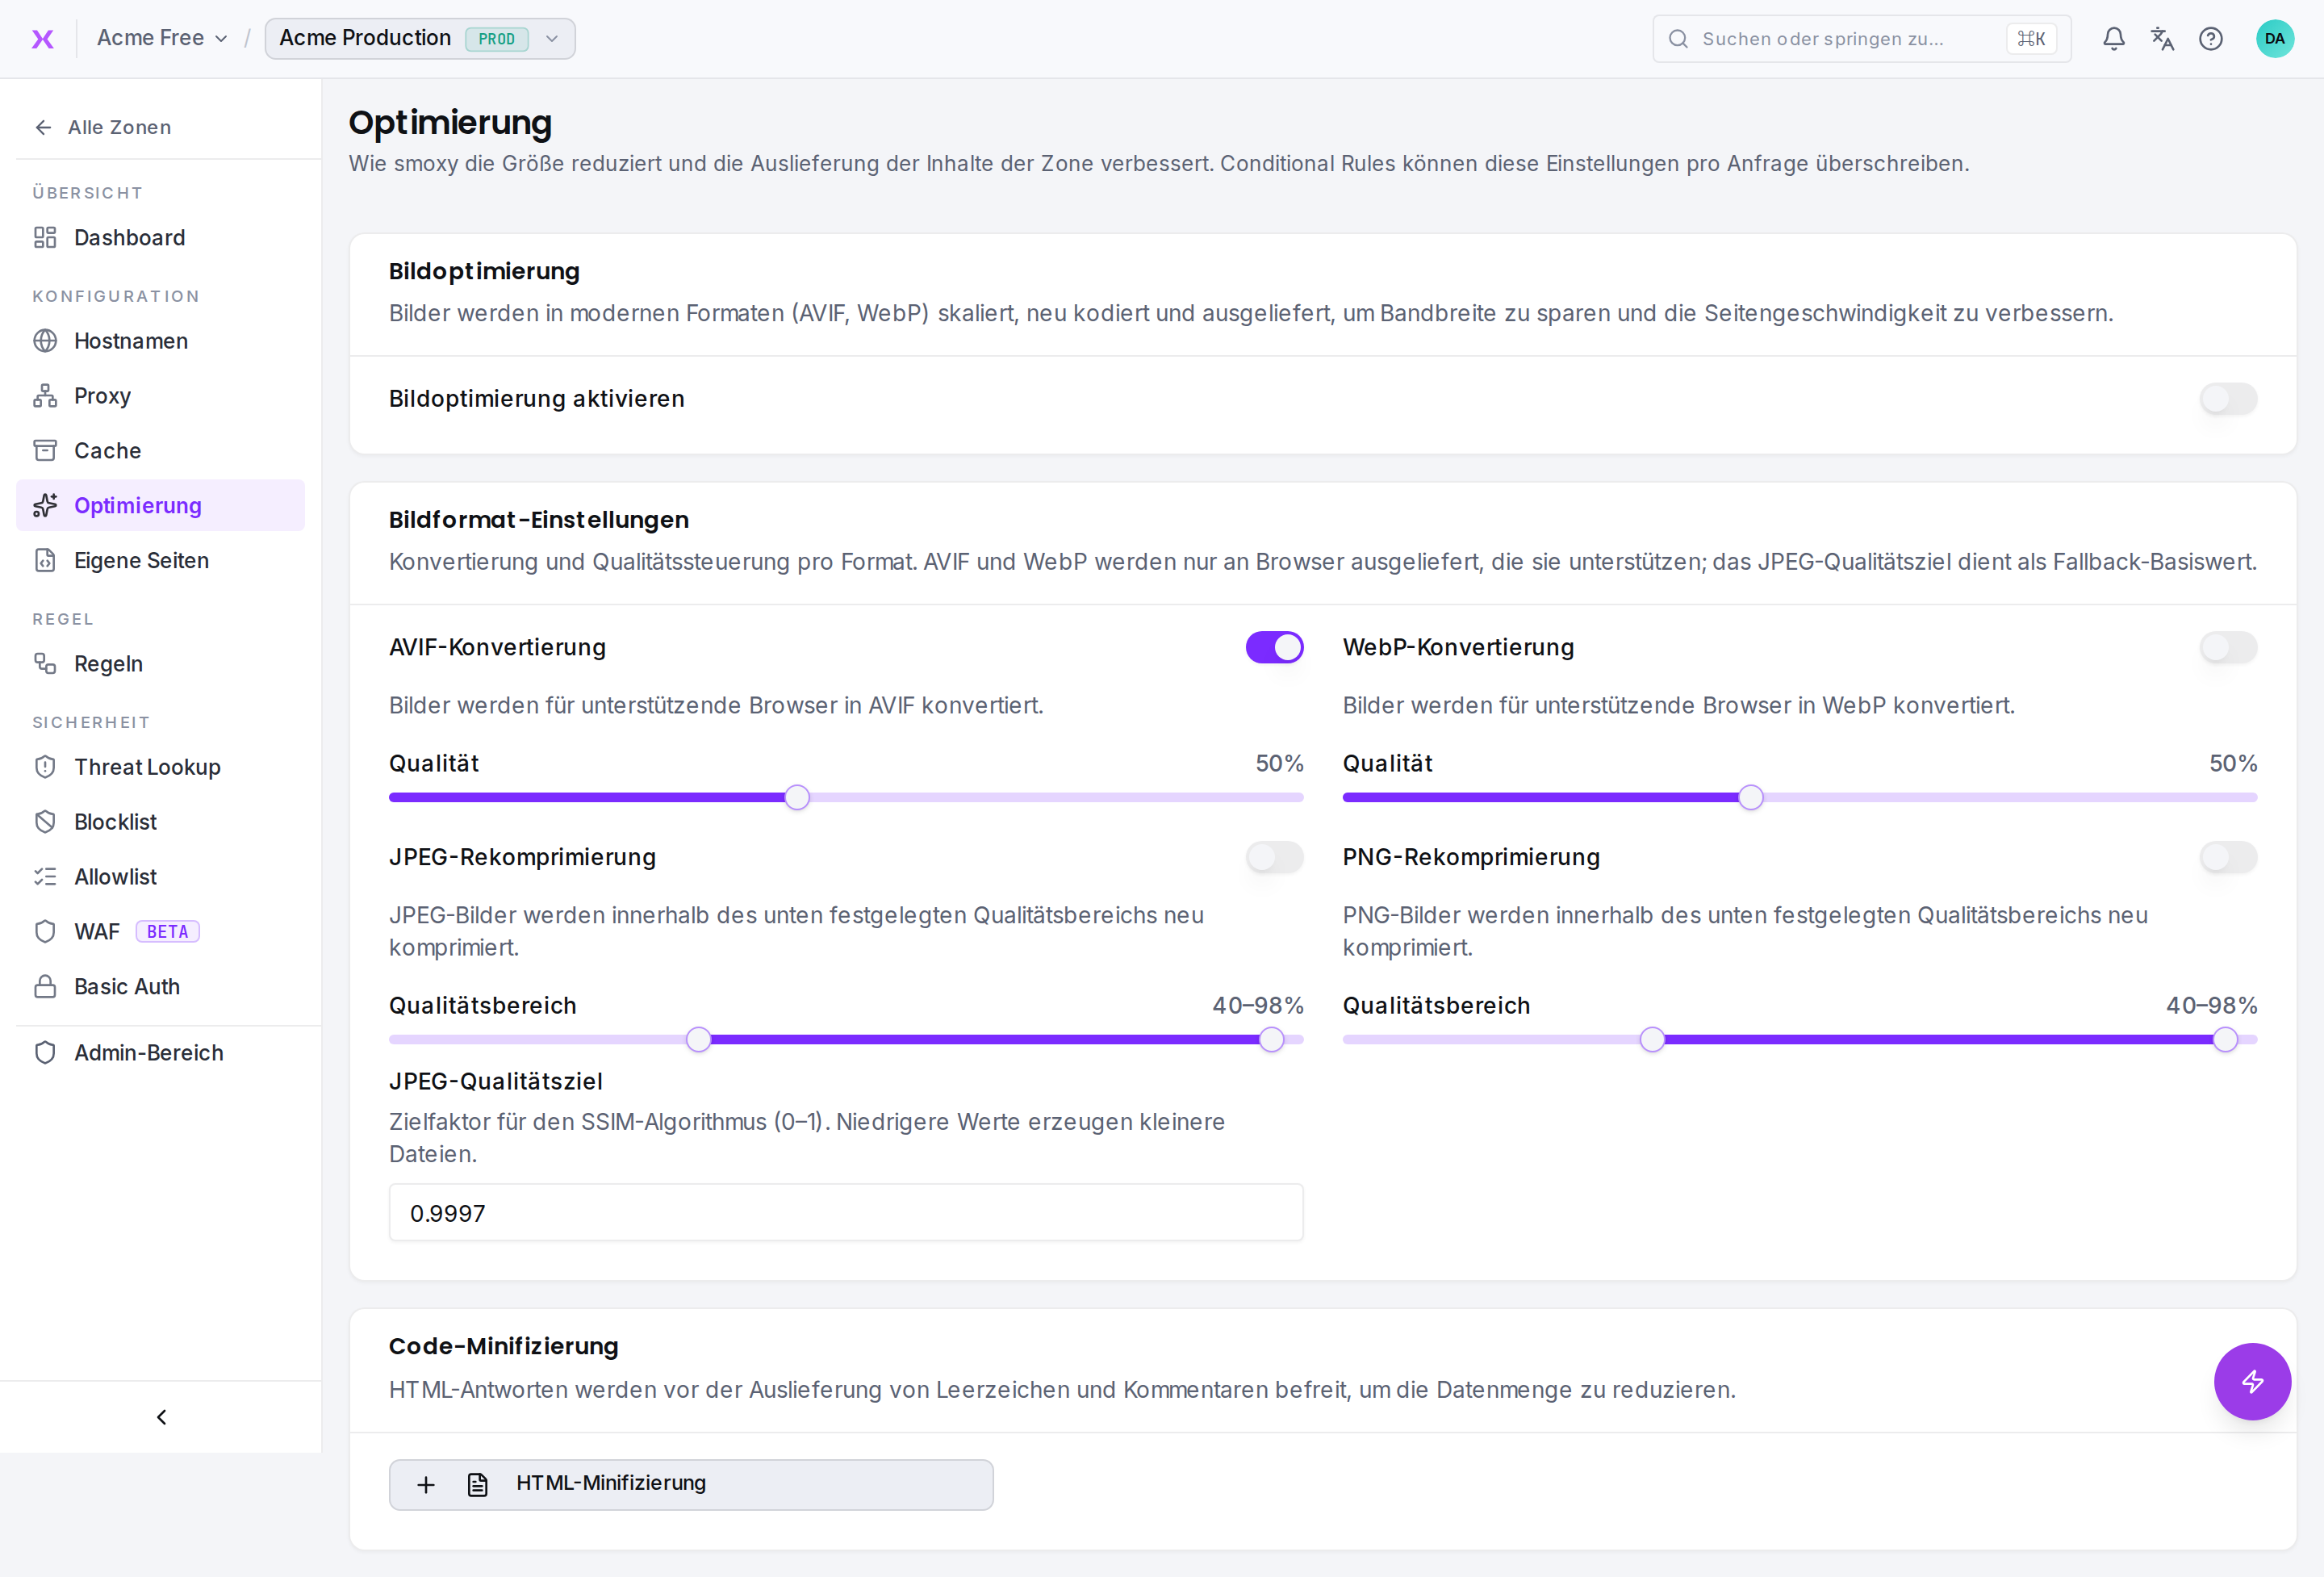Go to Proxy settings
This screenshot has height=1577, width=2324.
161,396
